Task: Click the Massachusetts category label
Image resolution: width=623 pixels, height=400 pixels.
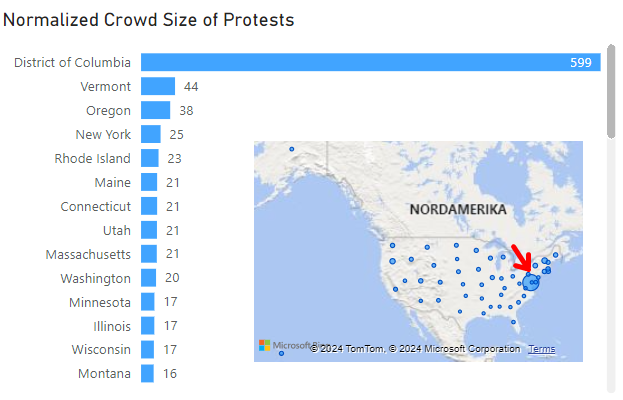Action: click(x=88, y=254)
